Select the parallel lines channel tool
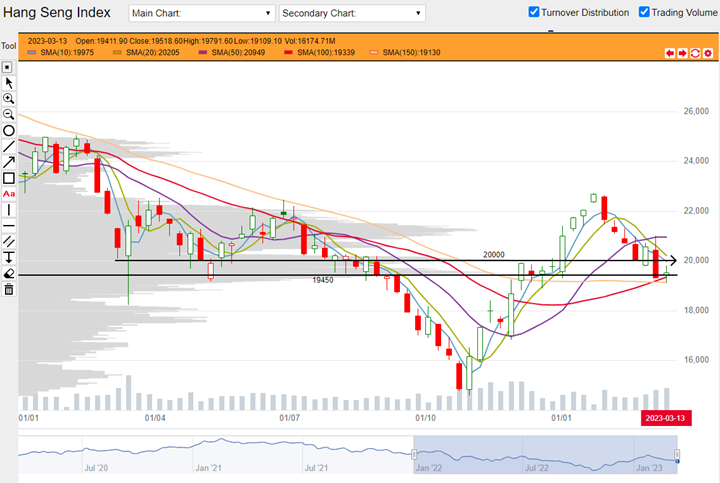The height and width of the screenshot is (483, 720). [x=9, y=241]
